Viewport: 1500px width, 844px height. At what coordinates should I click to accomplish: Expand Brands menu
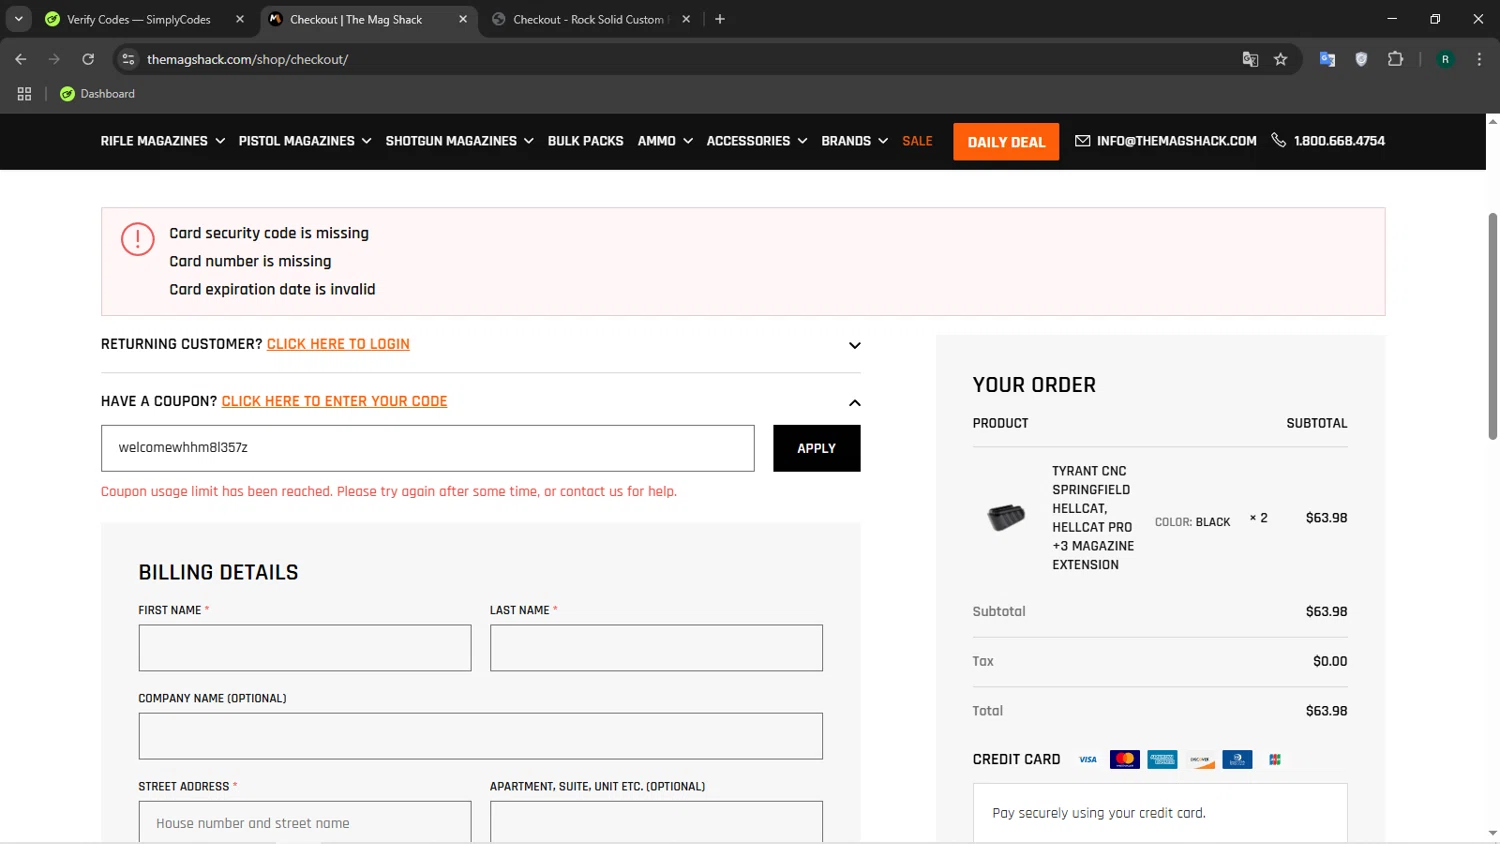click(x=855, y=141)
